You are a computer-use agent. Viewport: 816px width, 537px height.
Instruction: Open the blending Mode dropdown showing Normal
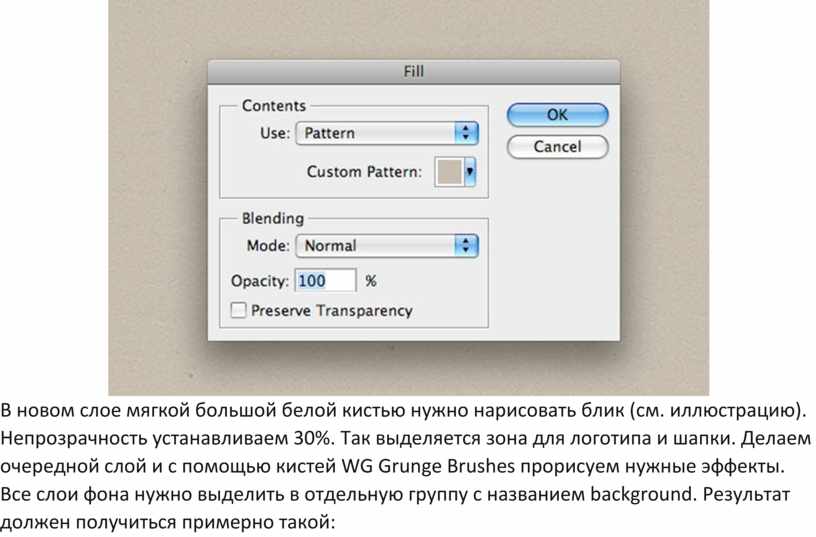click(387, 246)
